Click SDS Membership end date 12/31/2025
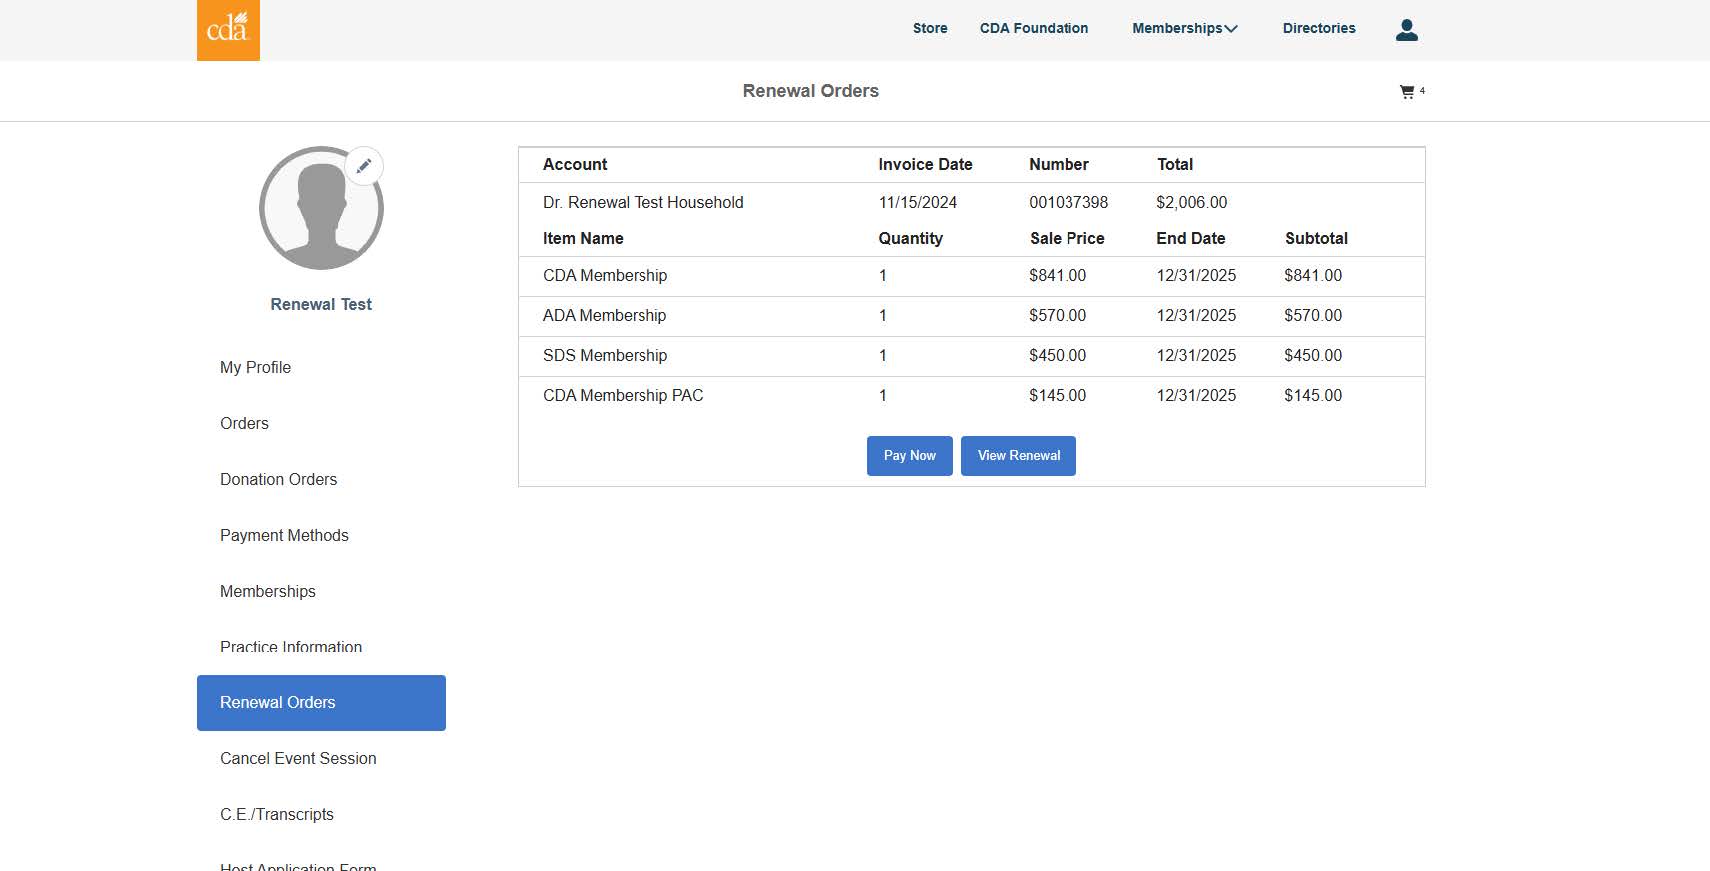 tap(1196, 355)
